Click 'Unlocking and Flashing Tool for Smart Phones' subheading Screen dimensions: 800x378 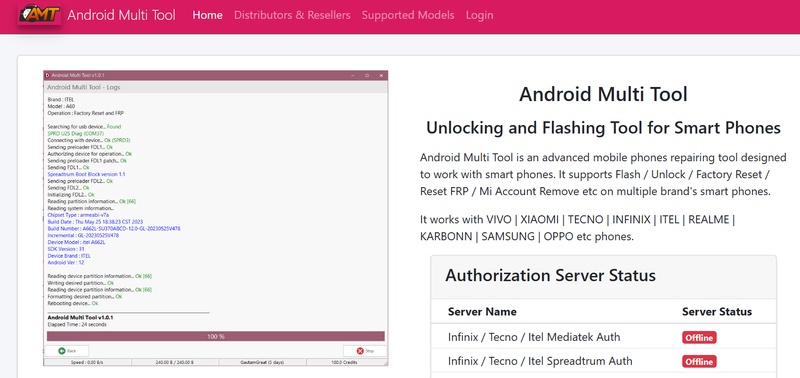tap(603, 128)
